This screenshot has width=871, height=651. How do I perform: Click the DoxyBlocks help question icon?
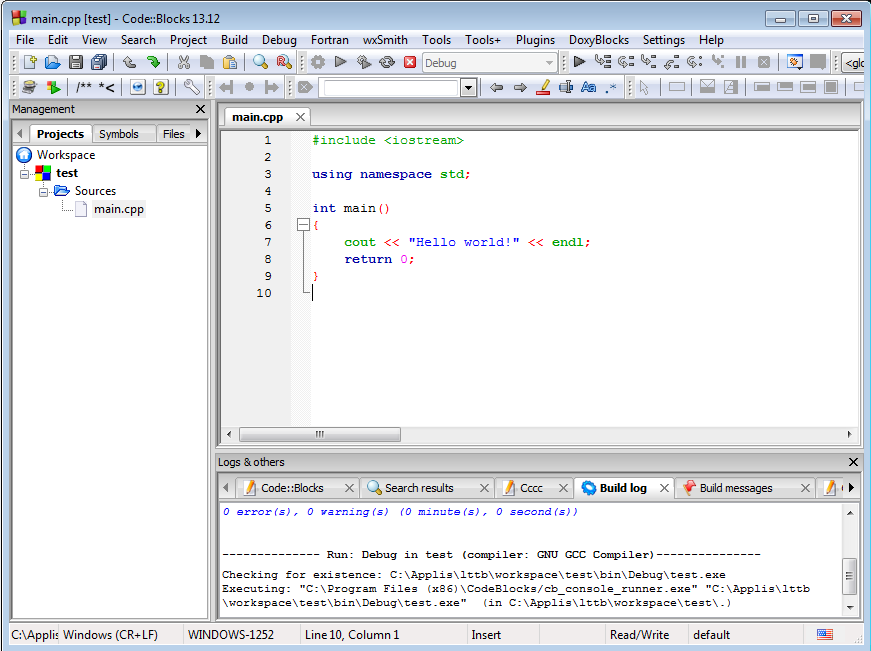161,87
